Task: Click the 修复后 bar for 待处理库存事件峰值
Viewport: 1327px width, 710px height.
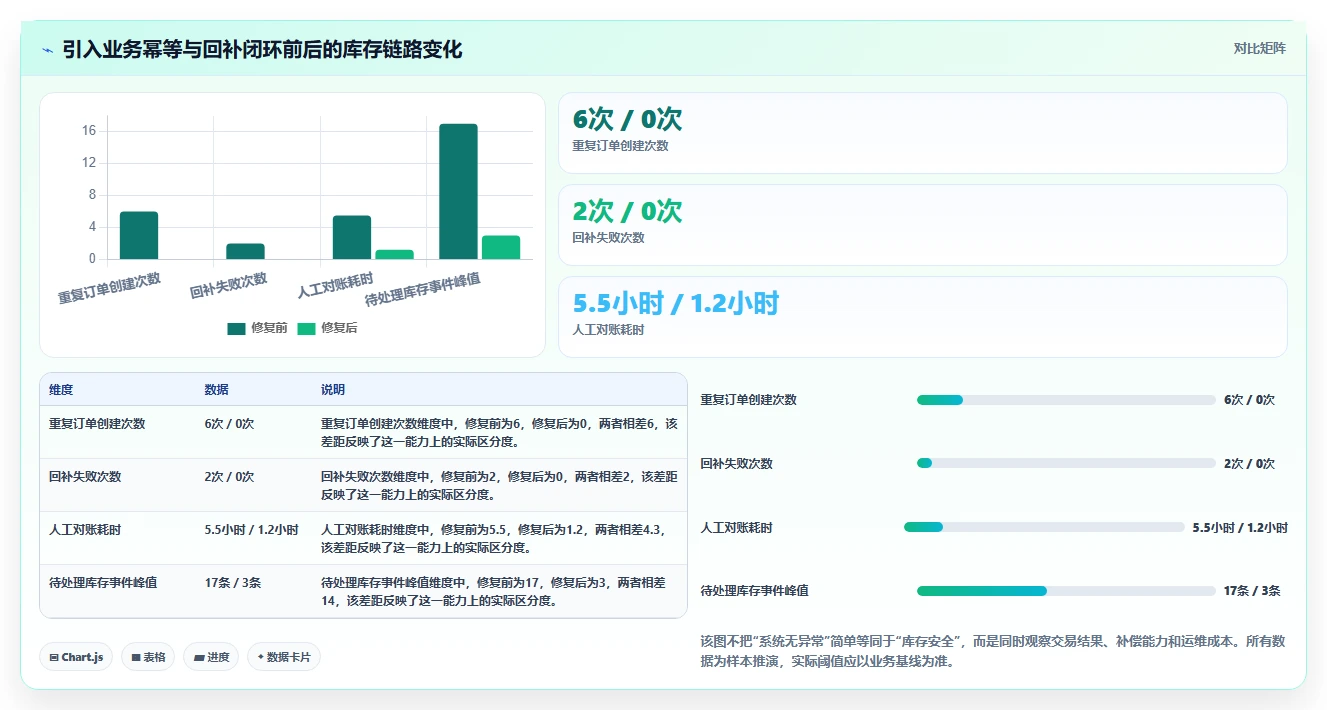Action: (x=501, y=248)
